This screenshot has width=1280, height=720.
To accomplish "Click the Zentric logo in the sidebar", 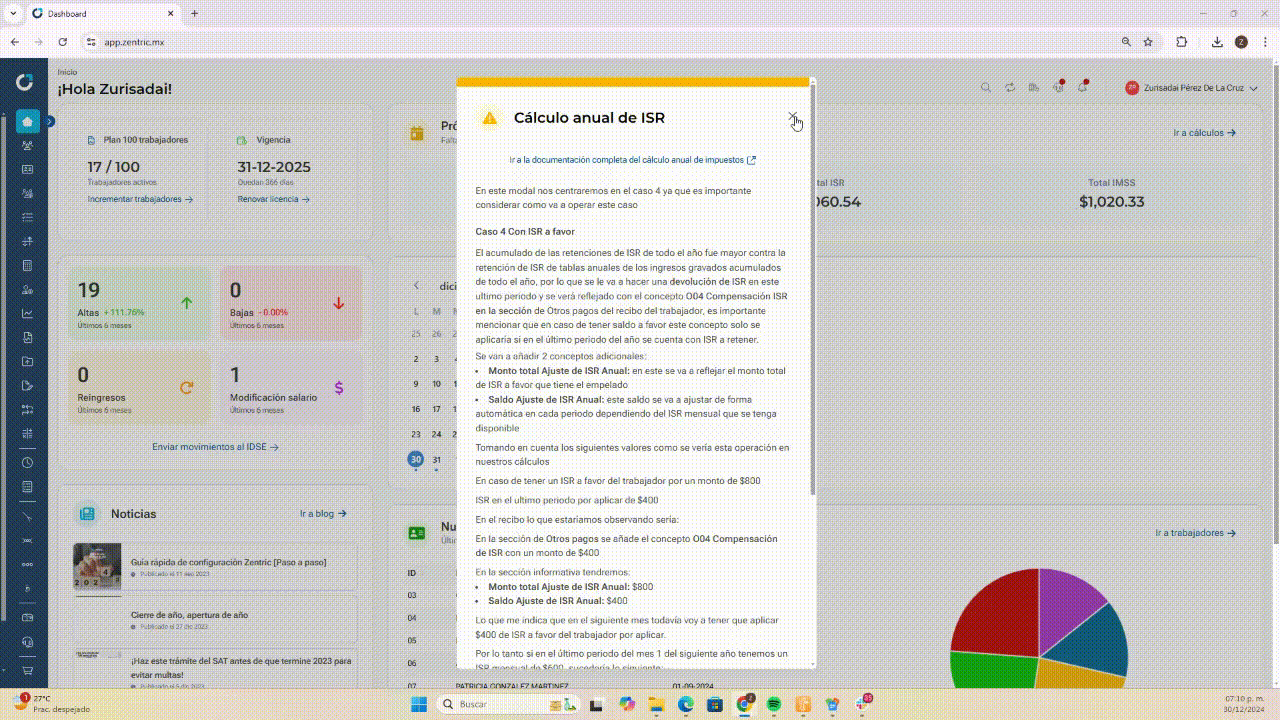I will (25, 82).
